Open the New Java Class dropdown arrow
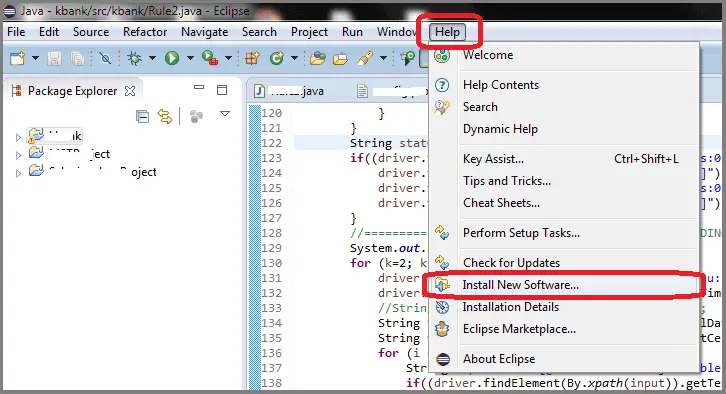 point(294,58)
